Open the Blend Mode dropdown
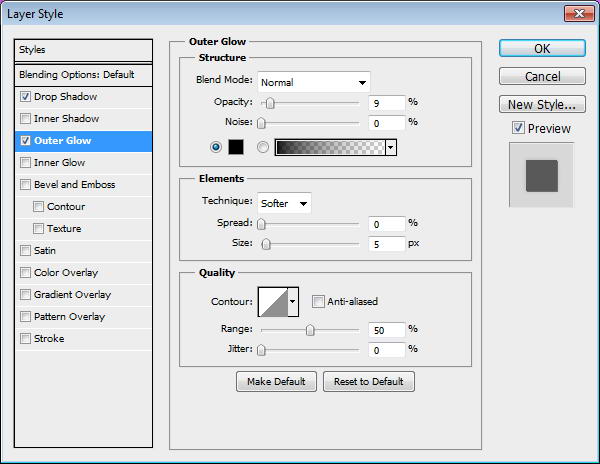 (x=314, y=82)
